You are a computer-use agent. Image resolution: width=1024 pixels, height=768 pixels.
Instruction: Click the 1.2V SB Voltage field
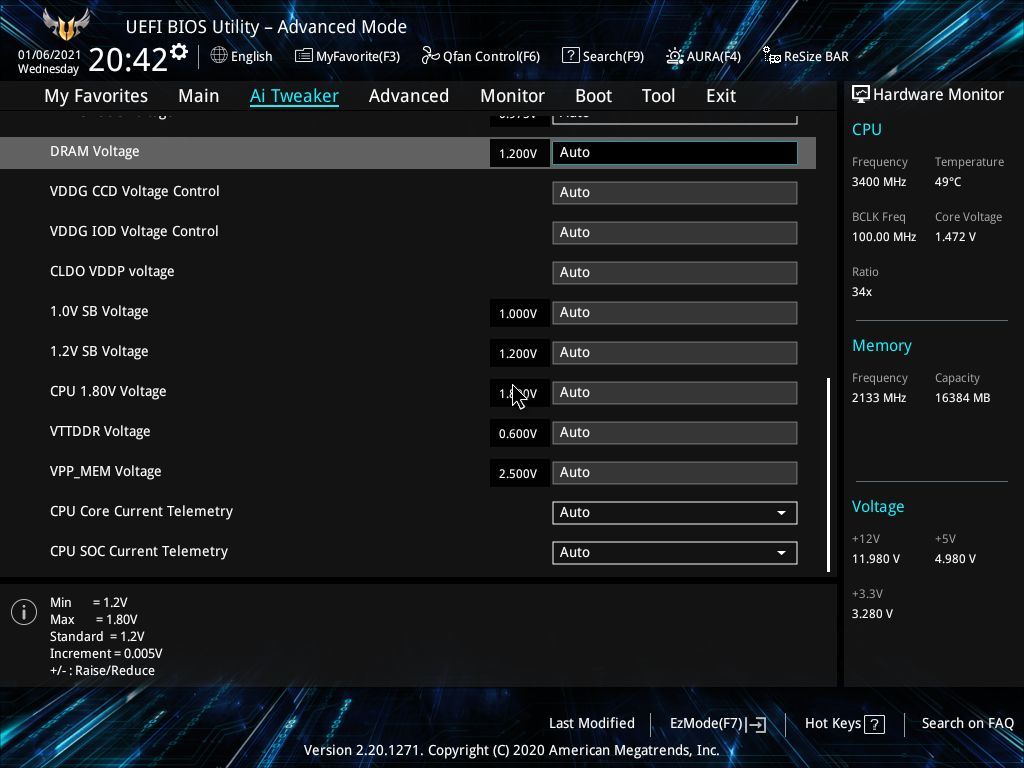675,353
